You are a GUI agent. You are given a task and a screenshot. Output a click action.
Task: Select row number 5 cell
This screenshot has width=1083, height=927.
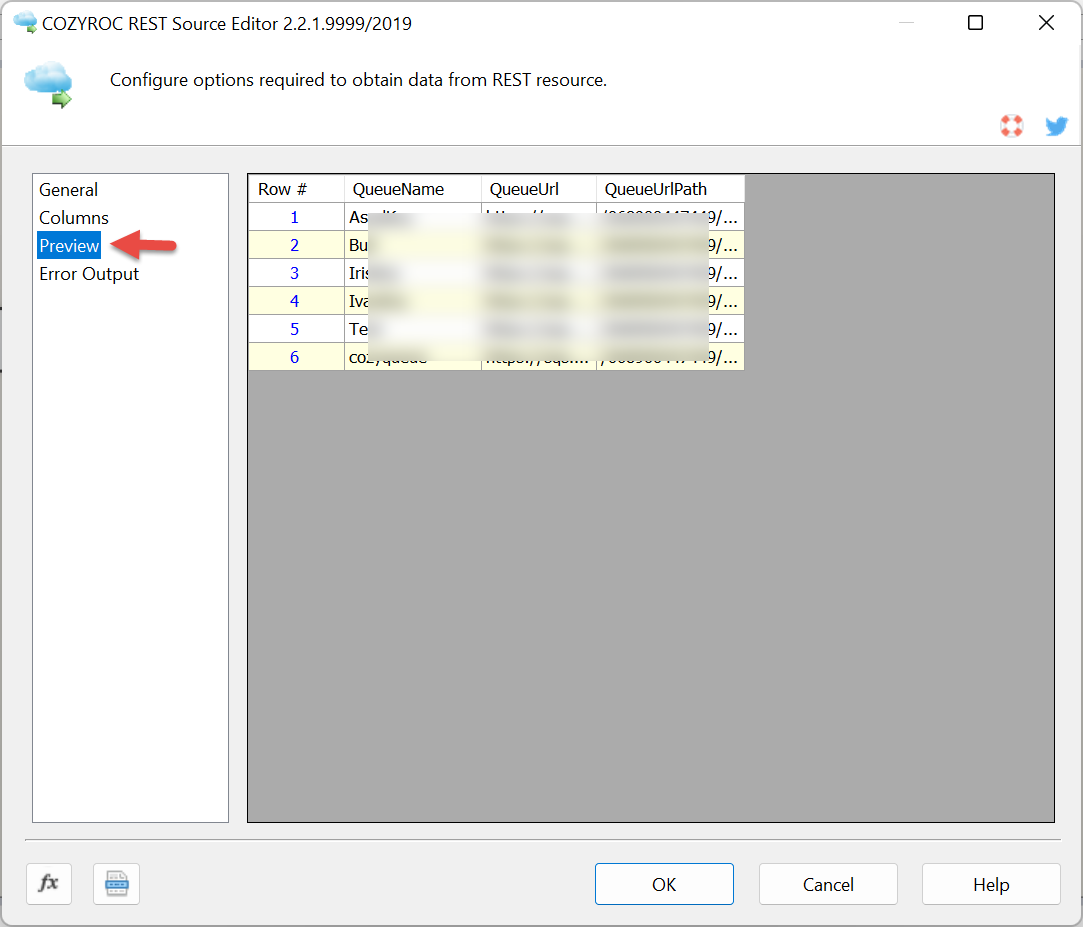point(296,329)
